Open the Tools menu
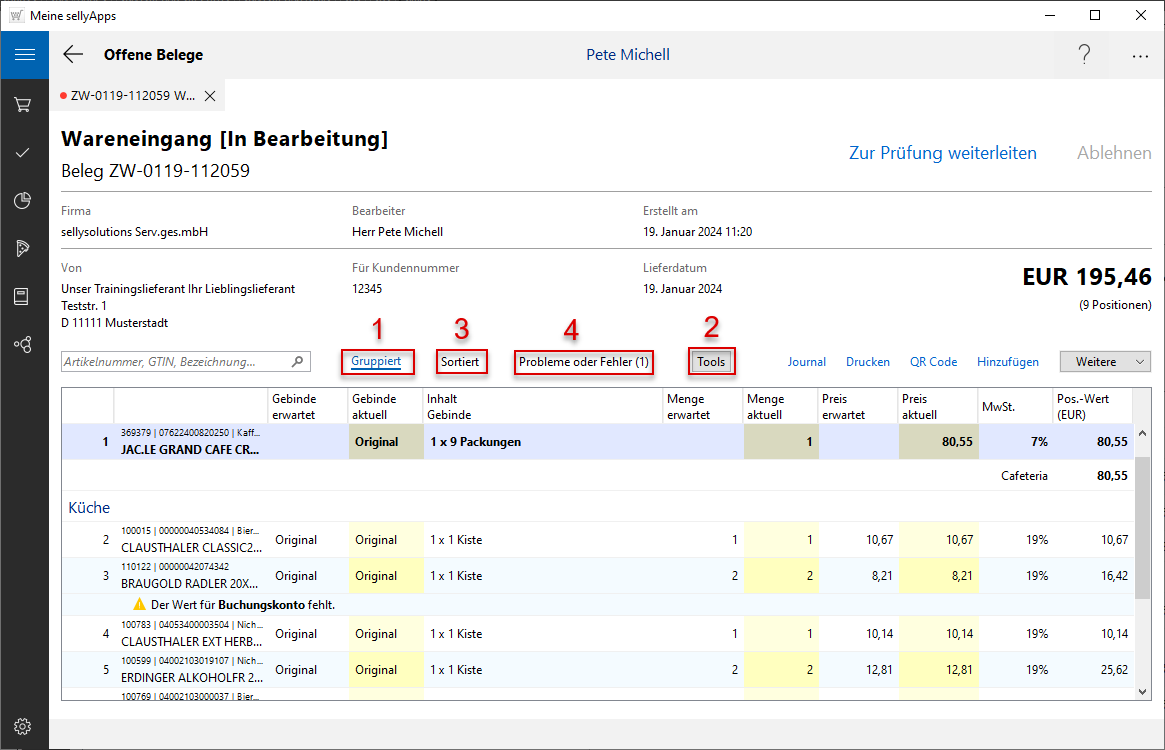This screenshot has height=750, width=1165. coord(711,362)
